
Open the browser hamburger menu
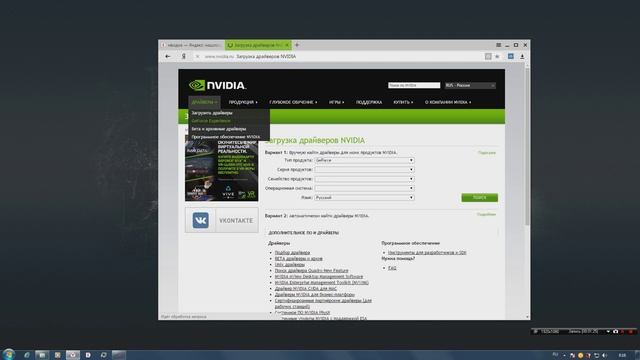pyautogui.click(x=498, y=45)
